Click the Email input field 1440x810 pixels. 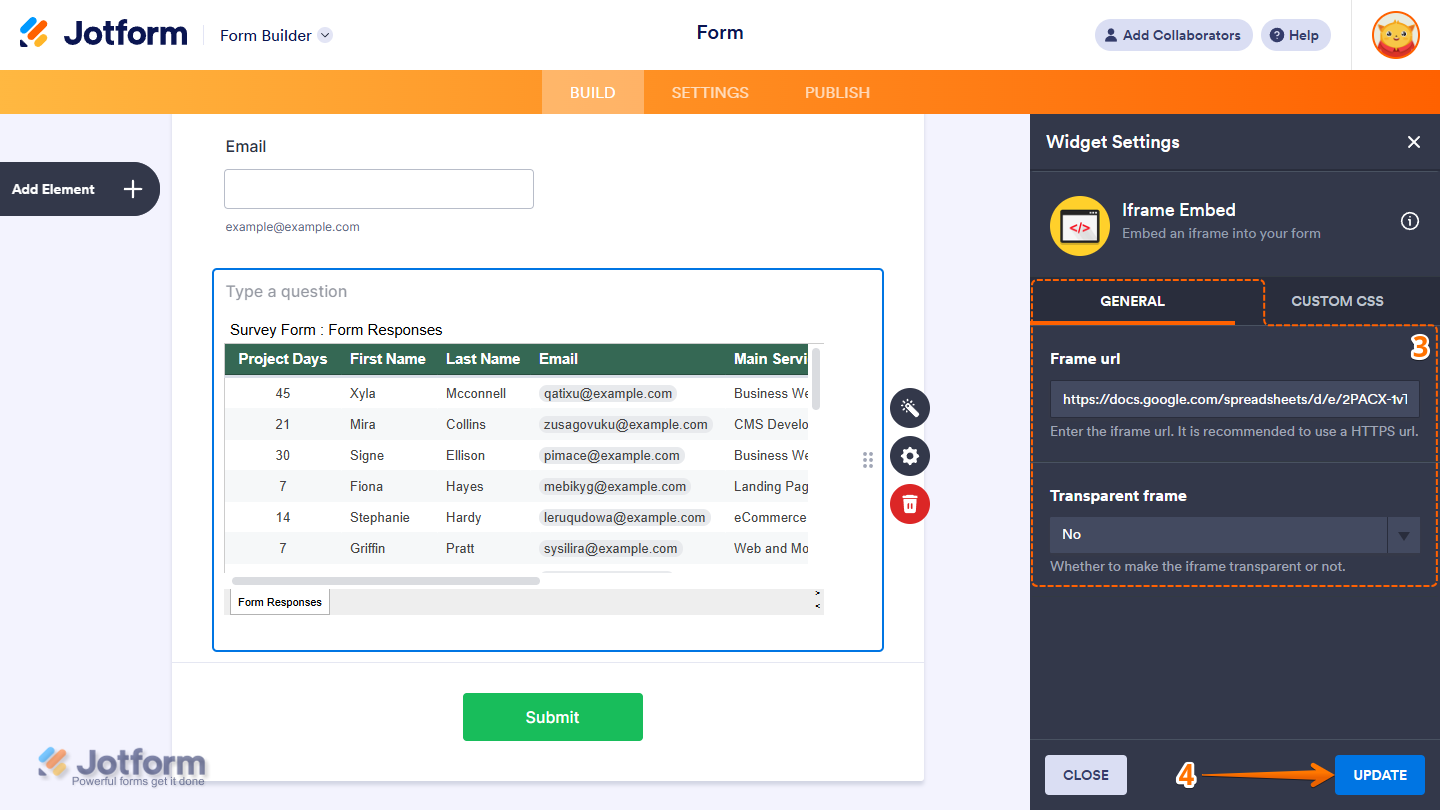379,189
